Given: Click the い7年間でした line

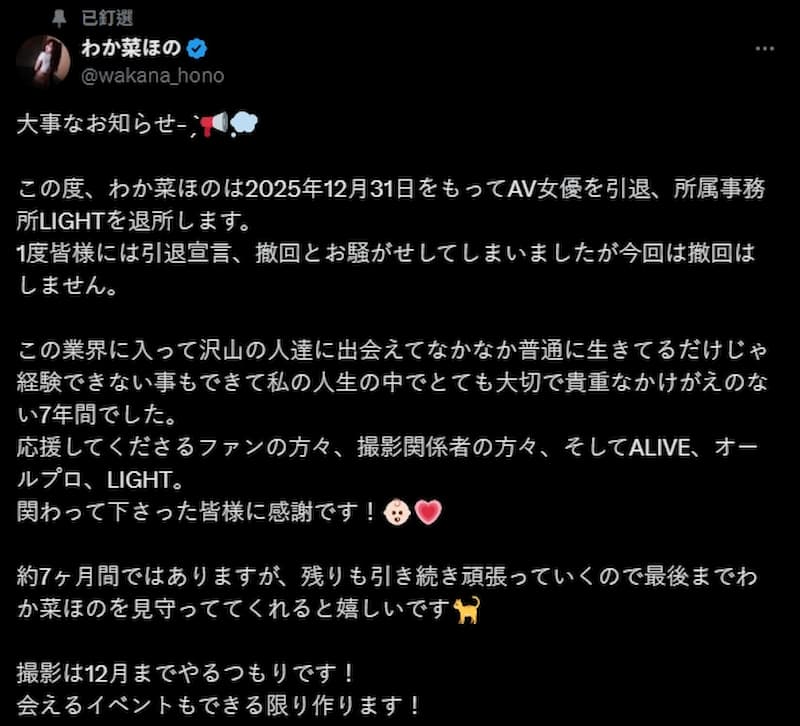Looking at the screenshot, I should click(x=96, y=416).
